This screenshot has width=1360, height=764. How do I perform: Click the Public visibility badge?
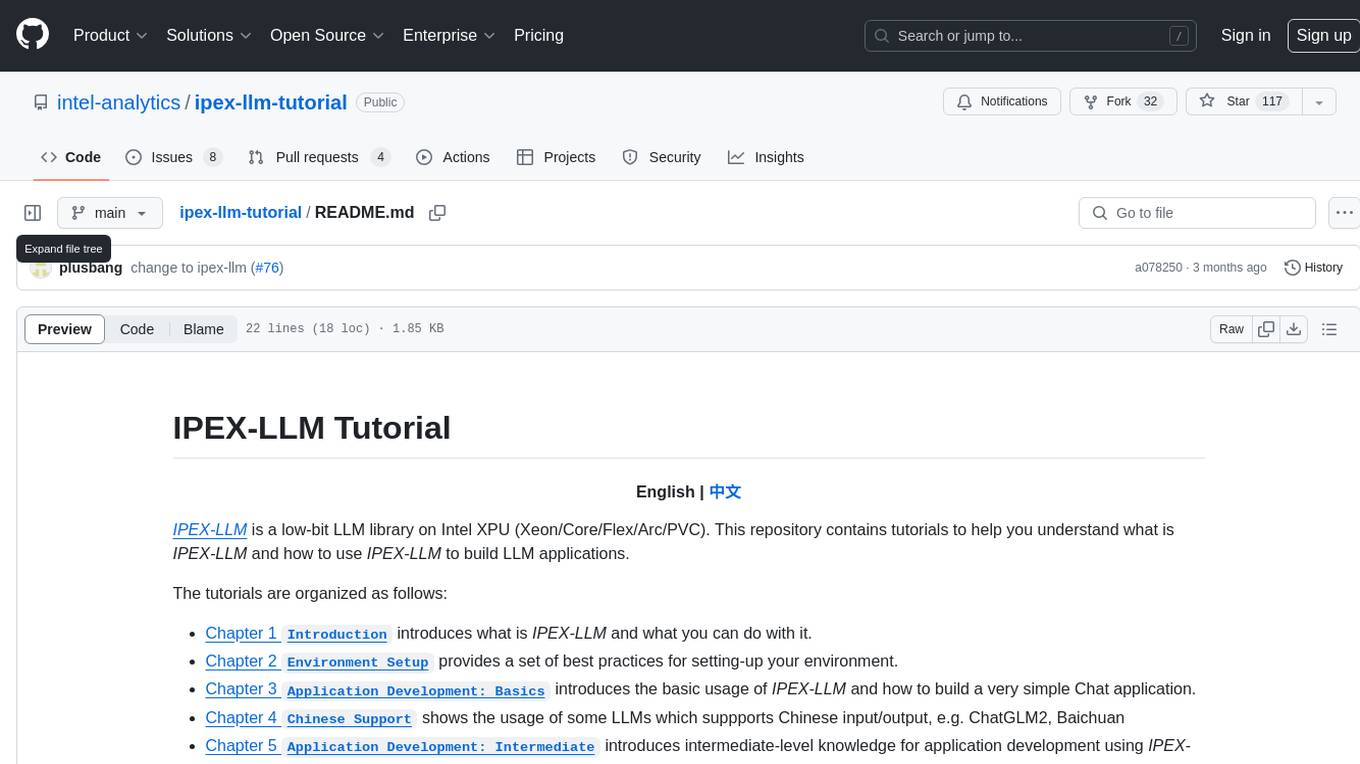point(380,102)
